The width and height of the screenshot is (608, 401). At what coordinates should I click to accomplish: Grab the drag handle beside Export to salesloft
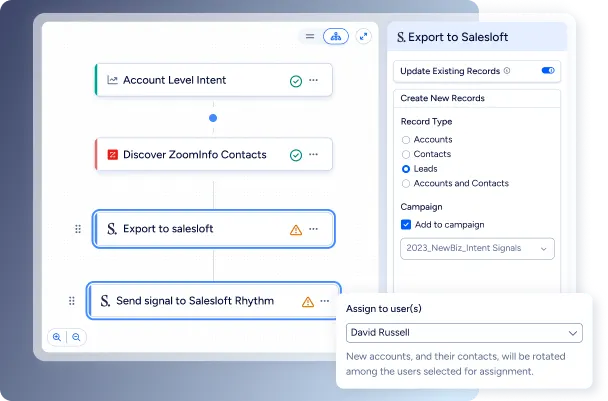point(78,229)
